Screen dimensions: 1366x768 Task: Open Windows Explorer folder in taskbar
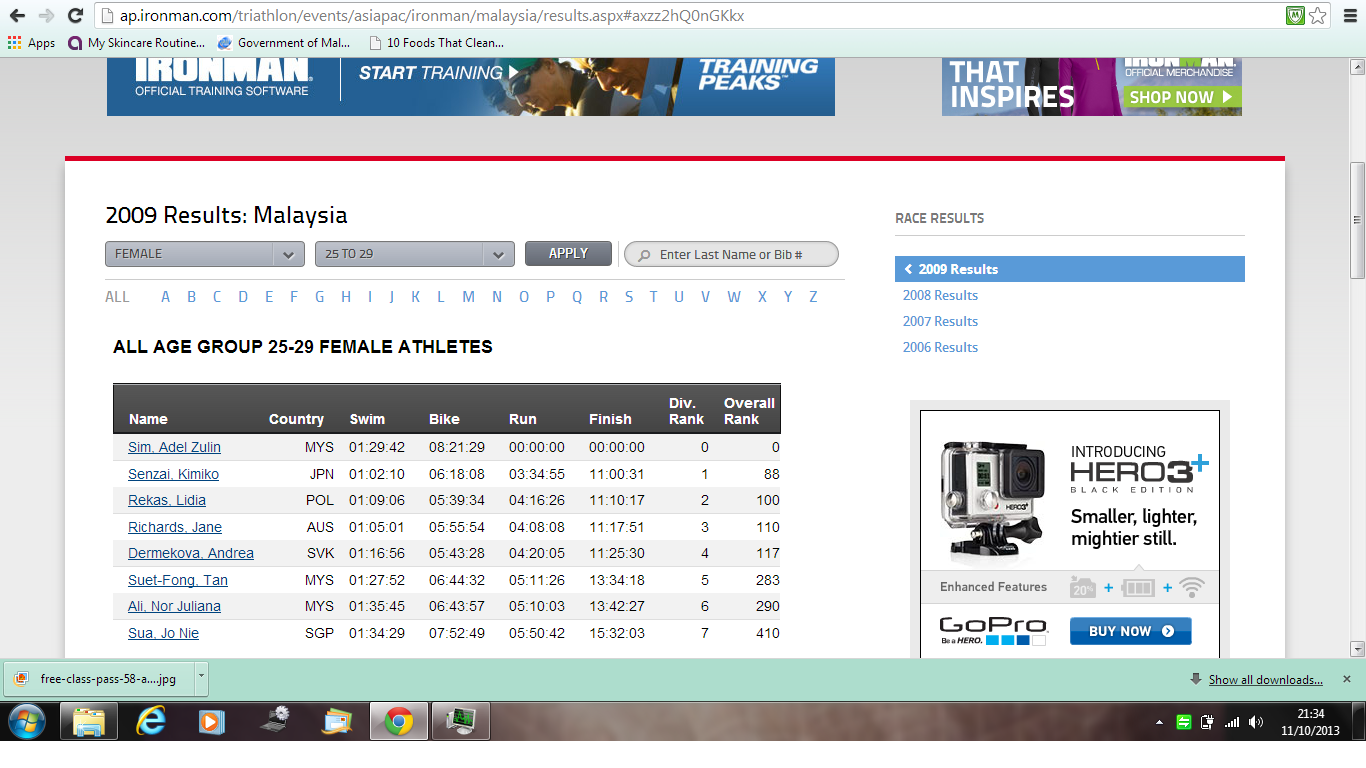(x=89, y=721)
